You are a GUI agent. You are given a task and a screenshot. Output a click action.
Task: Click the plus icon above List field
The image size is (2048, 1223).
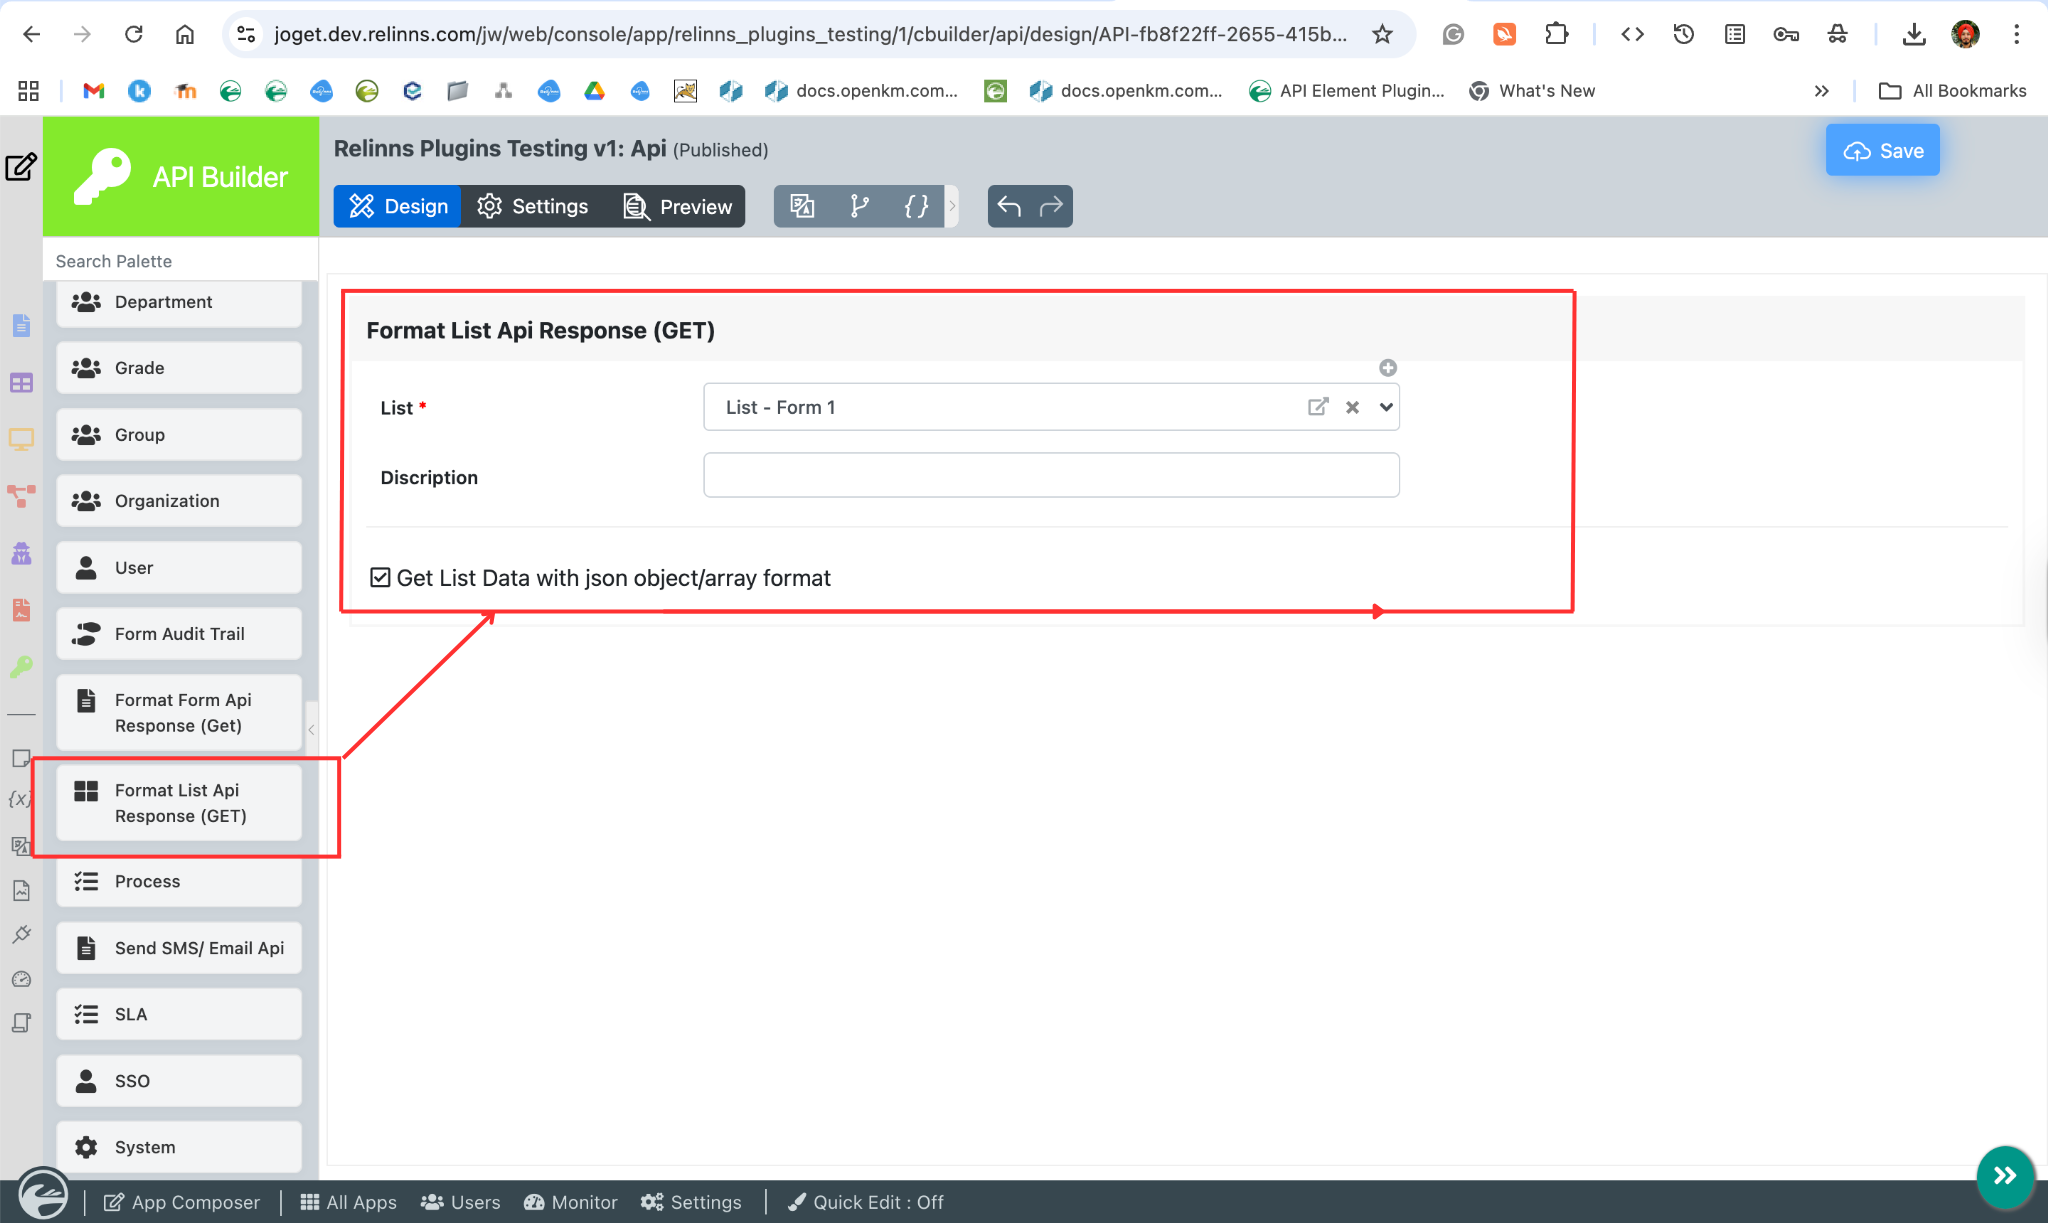click(1388, 368)
